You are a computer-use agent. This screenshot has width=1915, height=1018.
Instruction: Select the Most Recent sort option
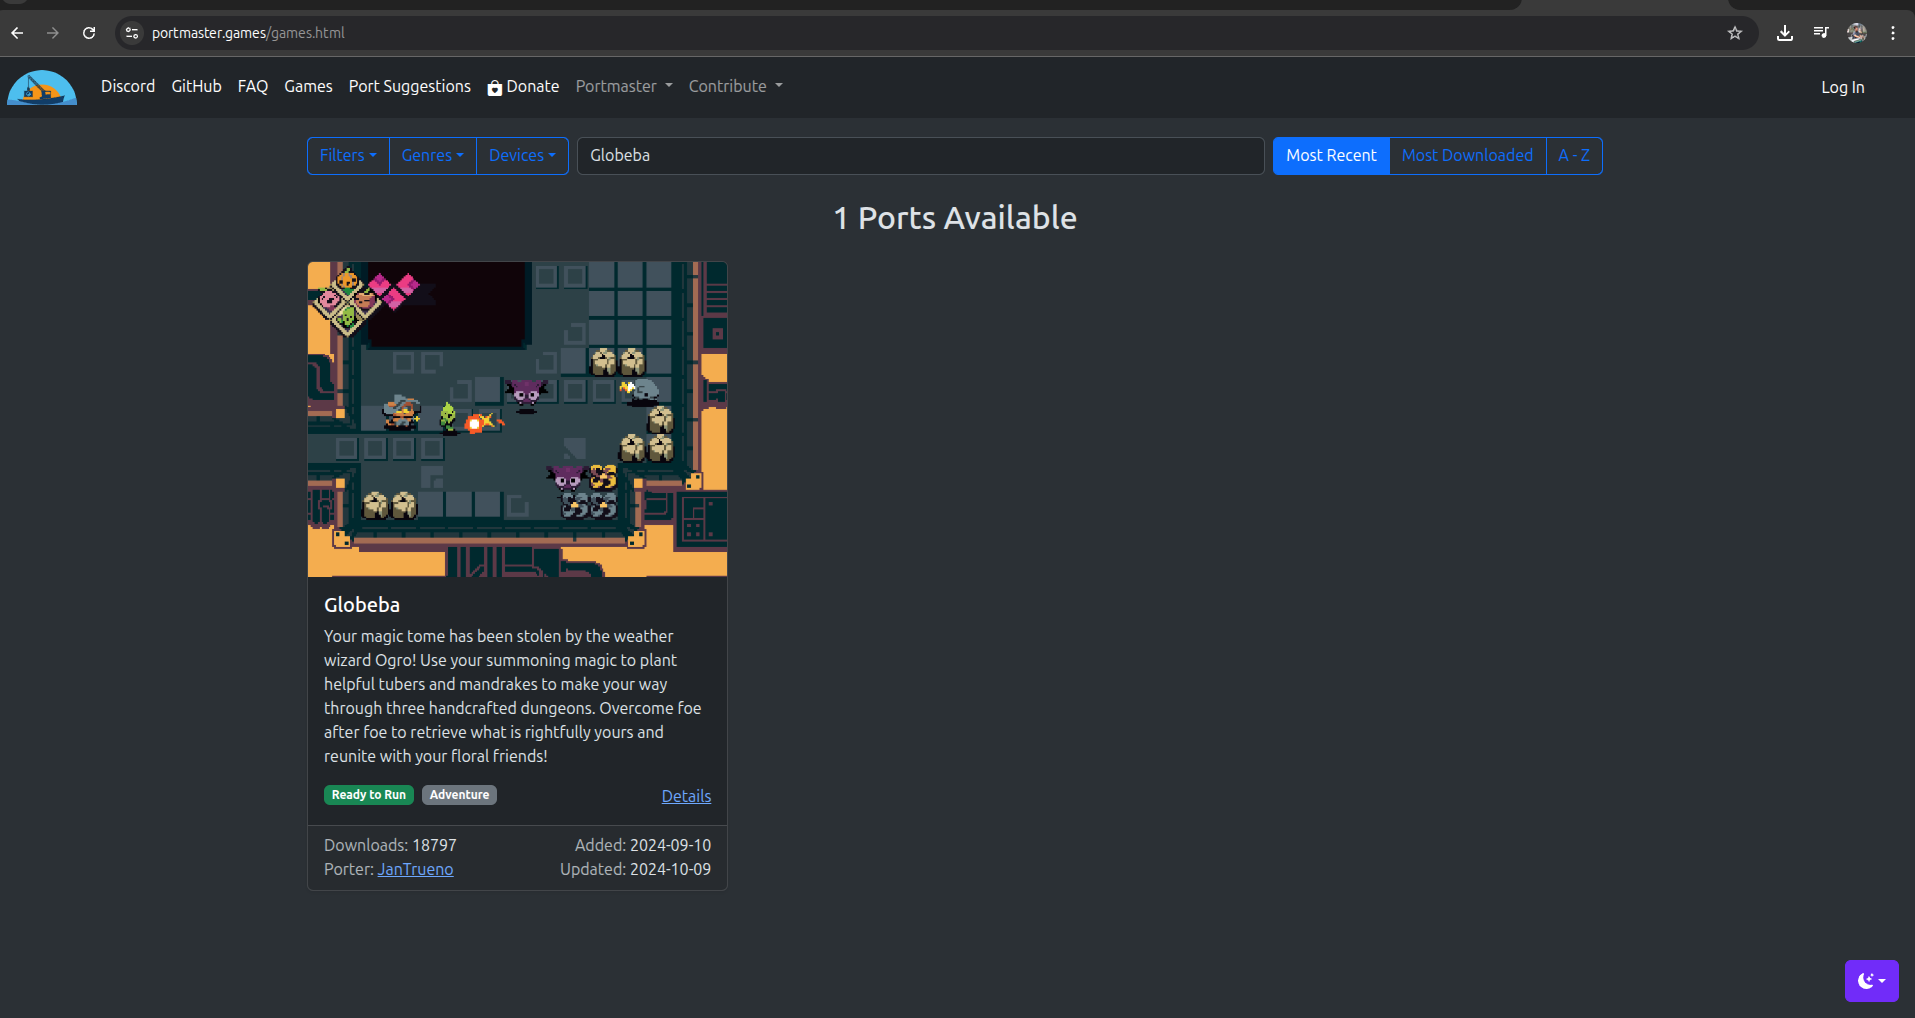1330,156
